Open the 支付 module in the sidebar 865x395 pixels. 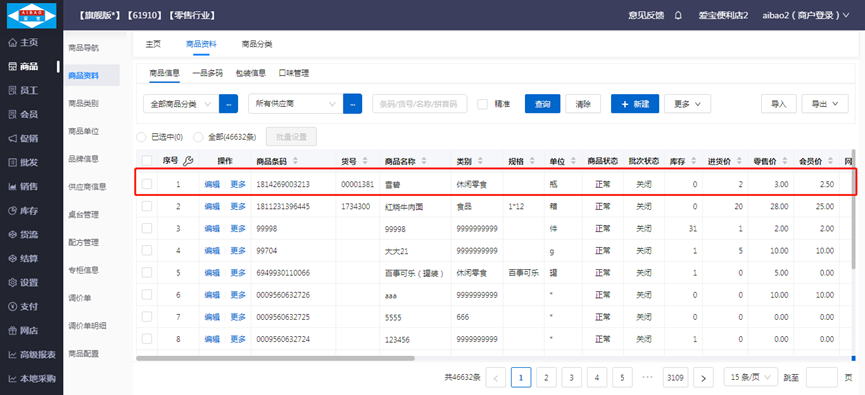(23, 307)
